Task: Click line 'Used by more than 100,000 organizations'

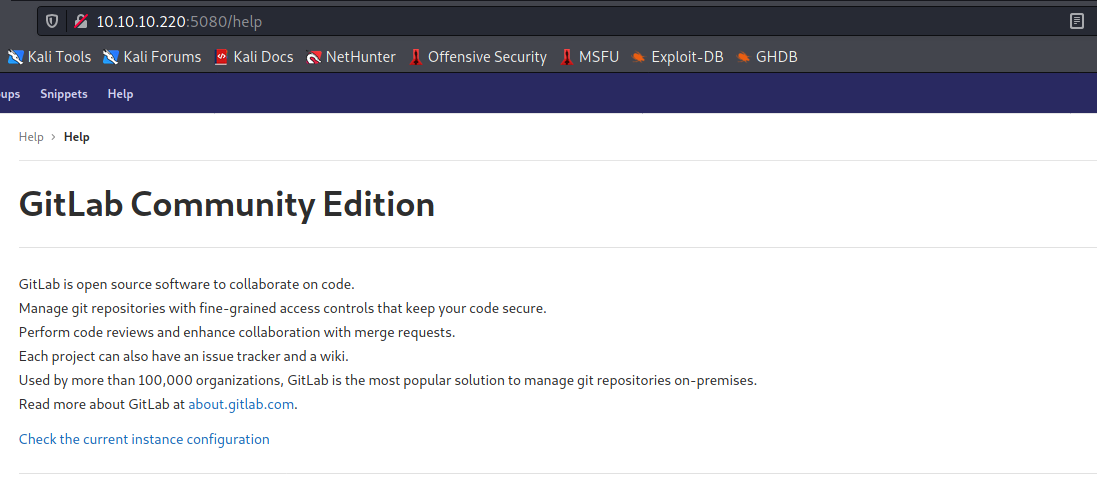Action: (388, 380)
